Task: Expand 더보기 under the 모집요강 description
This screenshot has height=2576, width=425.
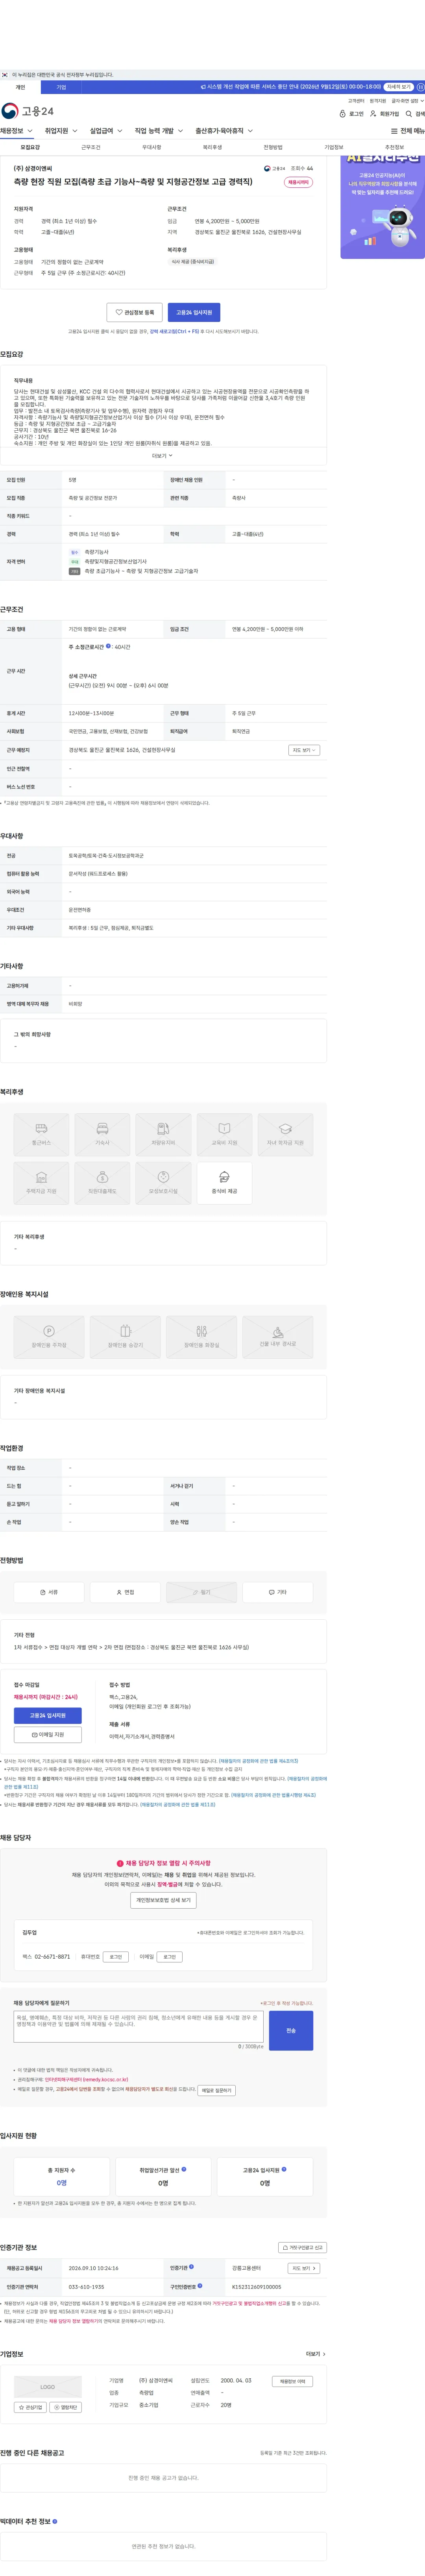Action: tap(162, 455)
